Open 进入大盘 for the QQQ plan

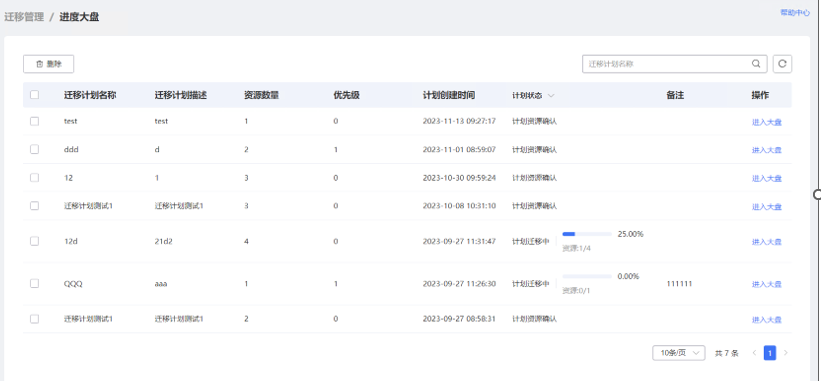[x=767, y=284]
